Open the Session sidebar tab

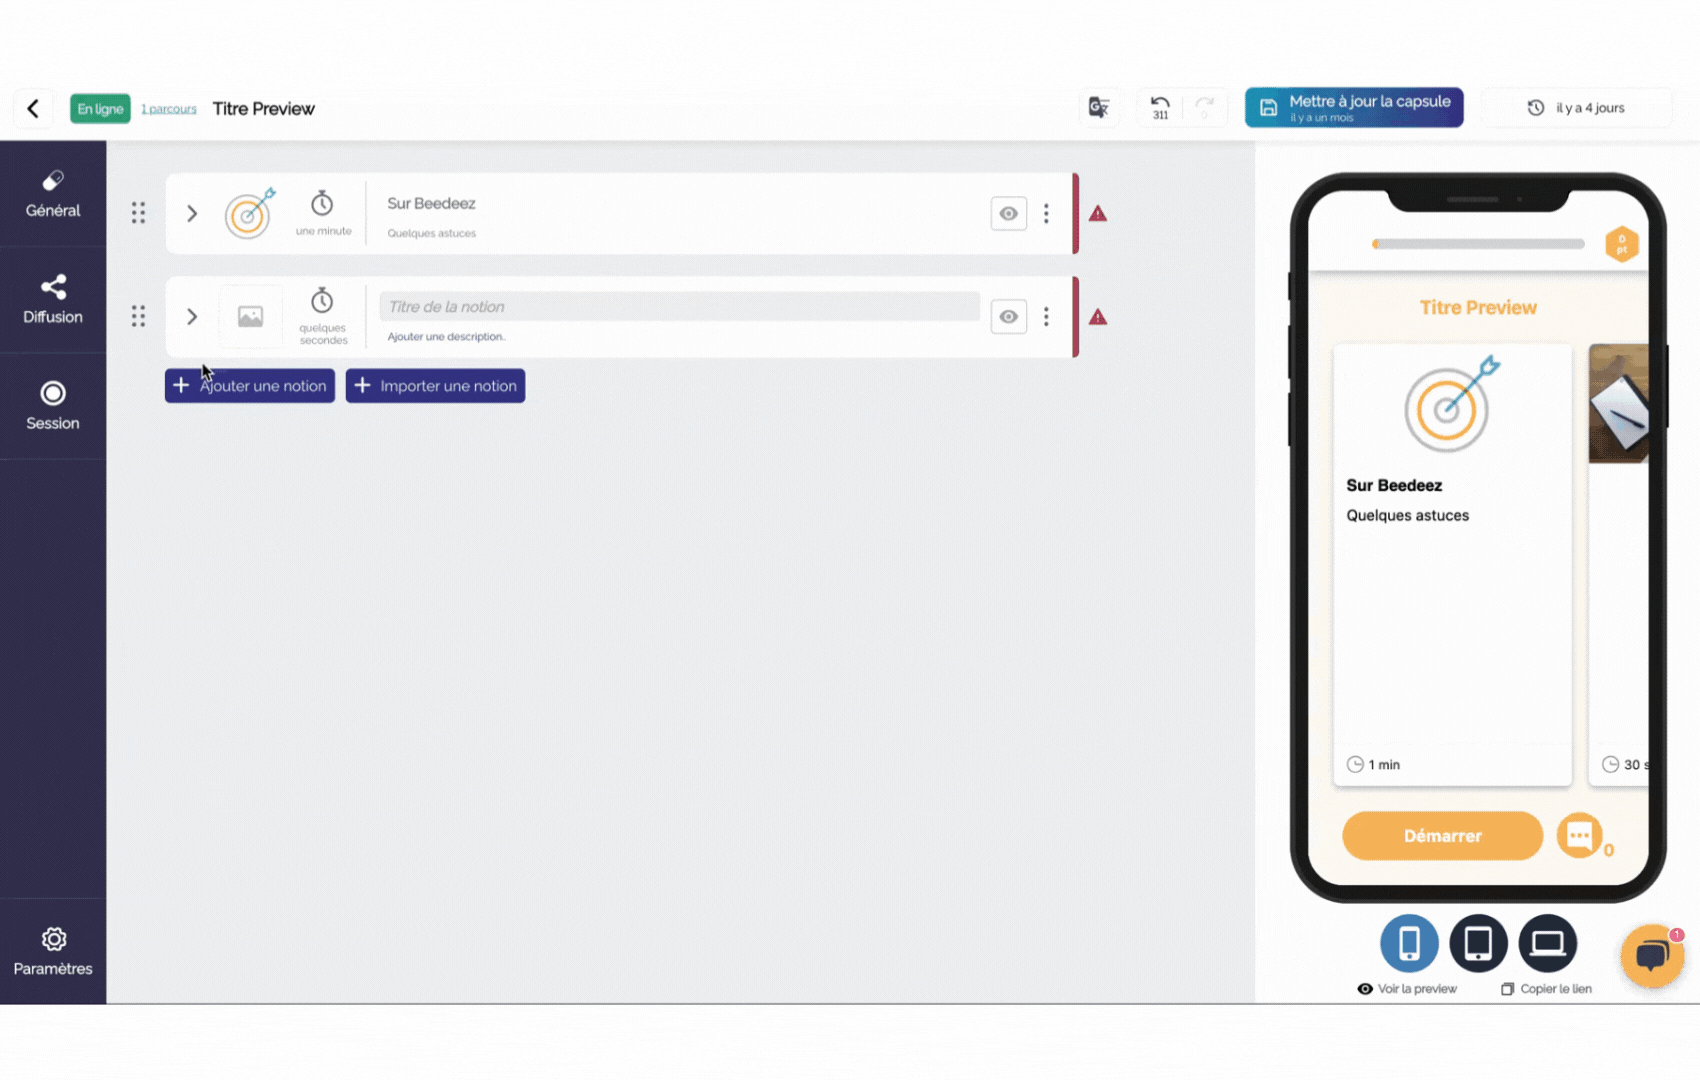[53, 406]
